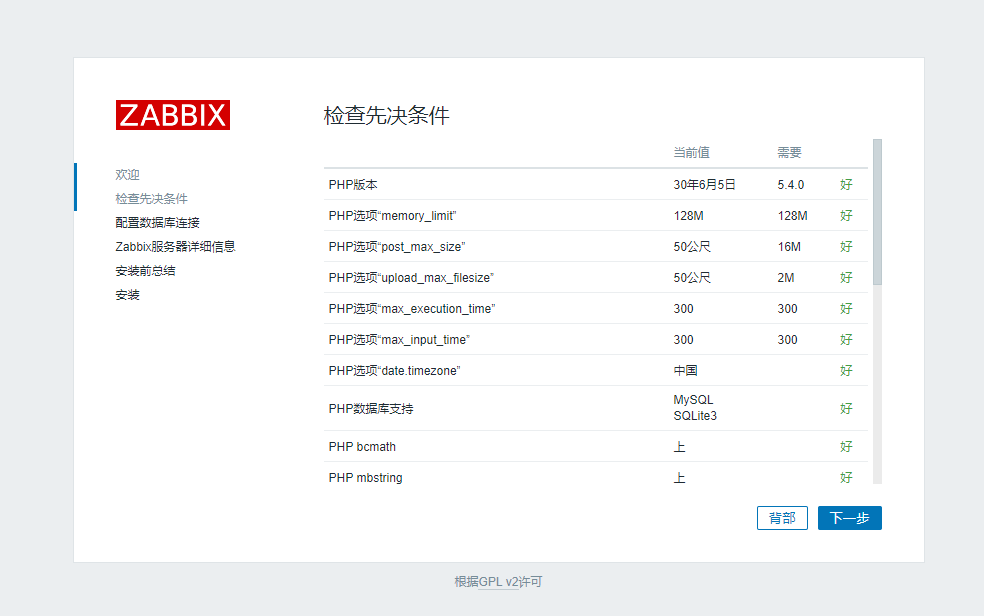The height and width of the screenshot is (616, 984).
Task: Click the SQLite3 database value
Action: 695,417
